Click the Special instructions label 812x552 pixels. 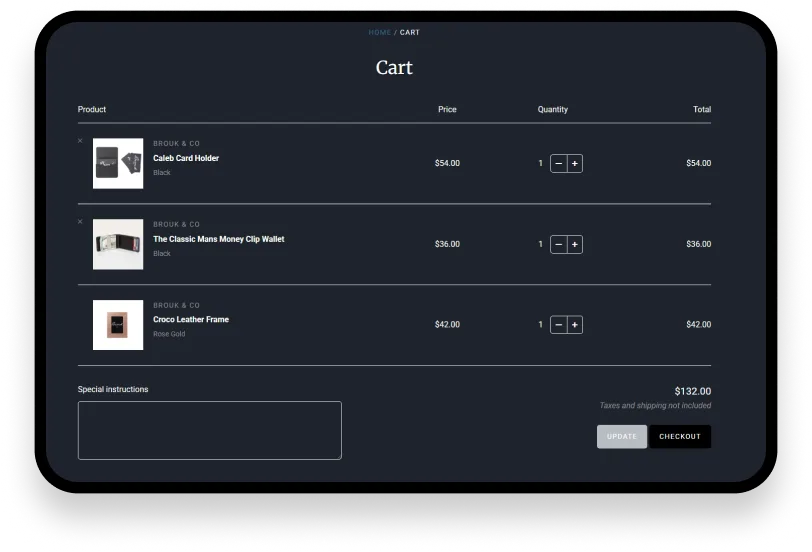coord(113,389)
